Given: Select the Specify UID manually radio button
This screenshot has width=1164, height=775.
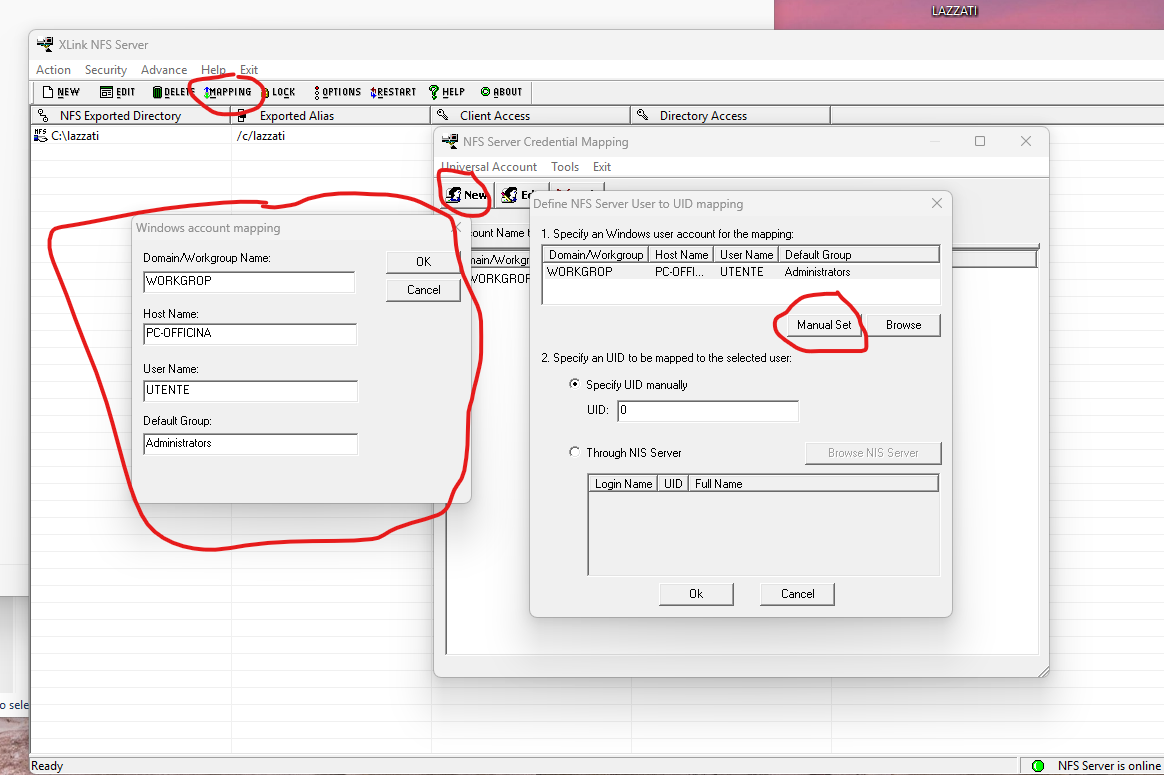Looking at the screenshot, I should point(574,384).
